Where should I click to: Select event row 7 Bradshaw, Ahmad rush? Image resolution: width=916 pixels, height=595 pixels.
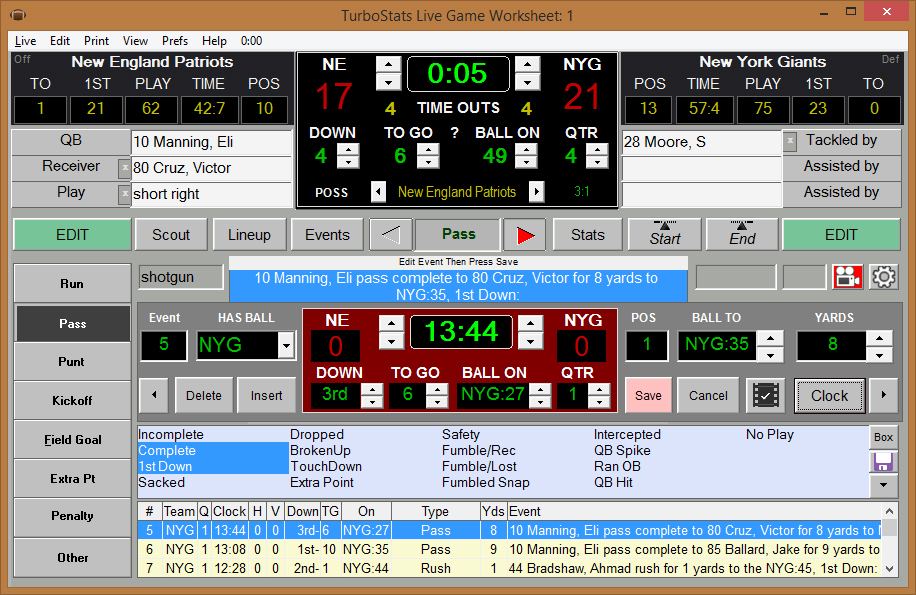(509, 568)
